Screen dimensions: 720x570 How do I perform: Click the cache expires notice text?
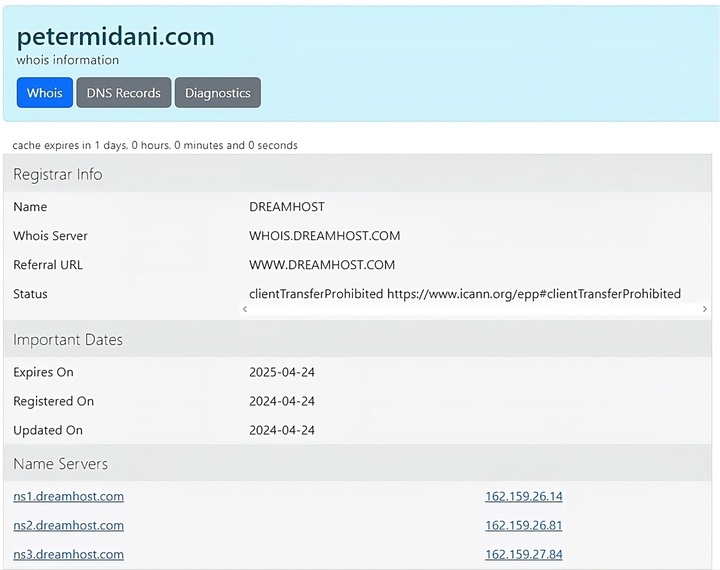click(155, 145)
